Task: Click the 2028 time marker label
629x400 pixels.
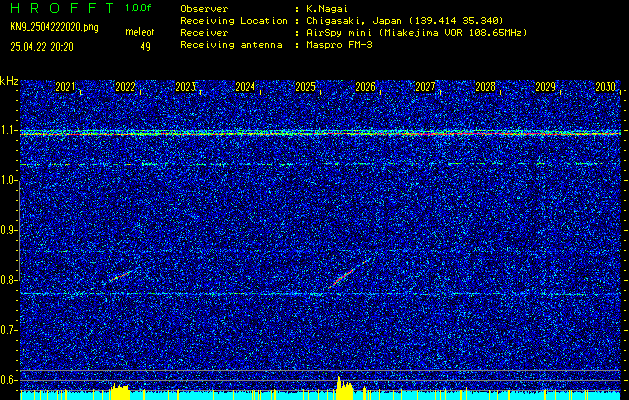Action: pyautogui.click(x=485, y=87)
